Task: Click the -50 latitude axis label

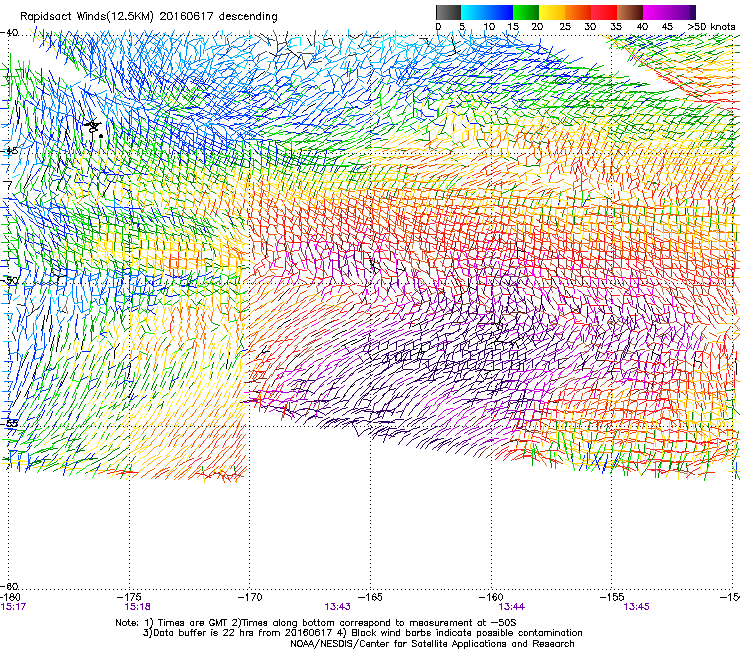Action: click(x=9, y=280)
